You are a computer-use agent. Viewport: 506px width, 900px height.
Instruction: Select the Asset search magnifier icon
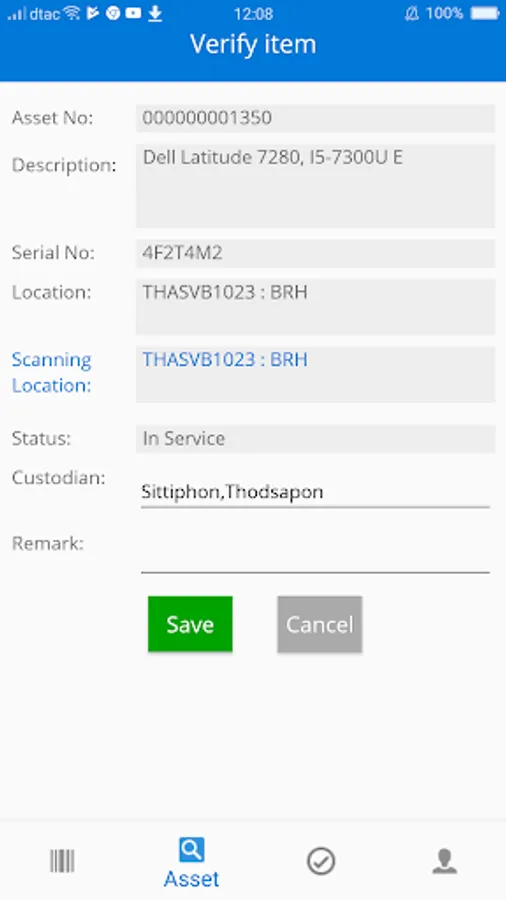click(191, 850)
